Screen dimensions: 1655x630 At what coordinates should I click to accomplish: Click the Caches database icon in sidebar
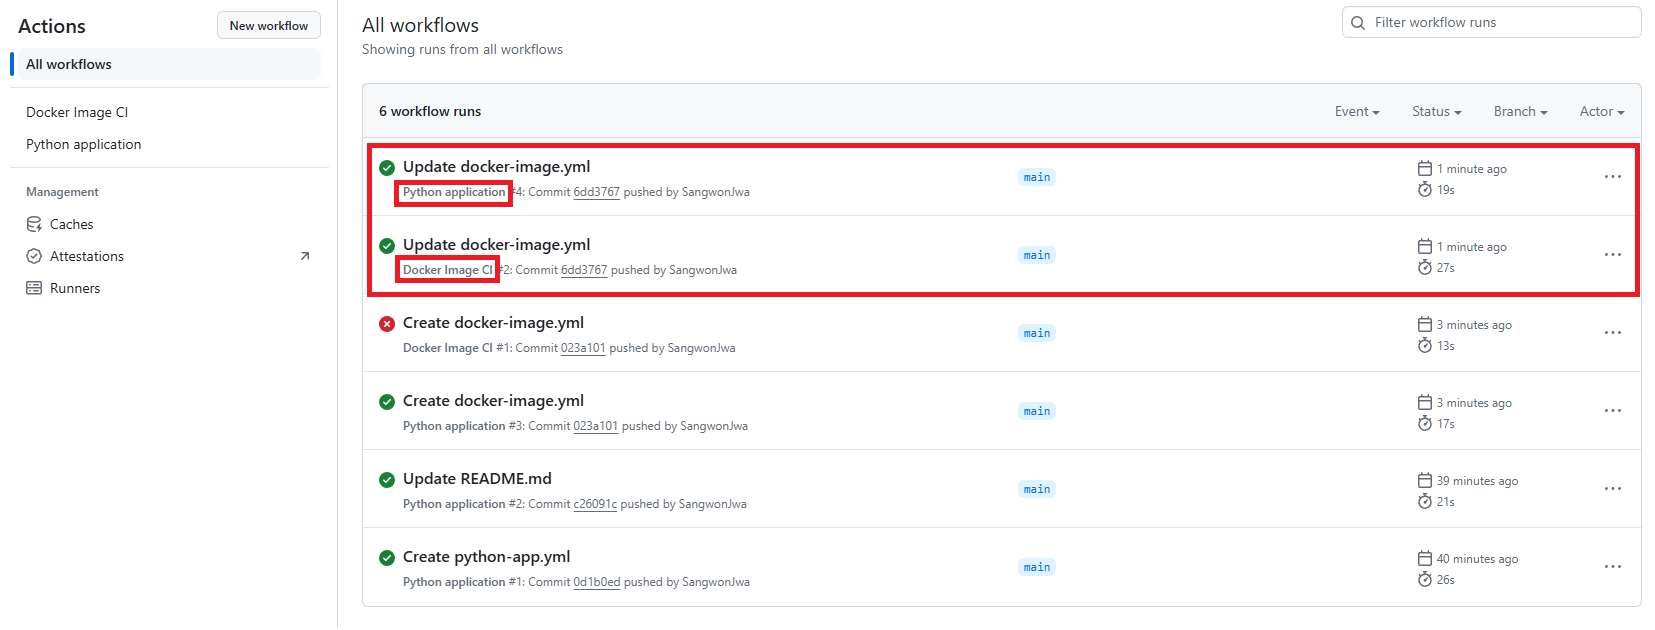34,224
